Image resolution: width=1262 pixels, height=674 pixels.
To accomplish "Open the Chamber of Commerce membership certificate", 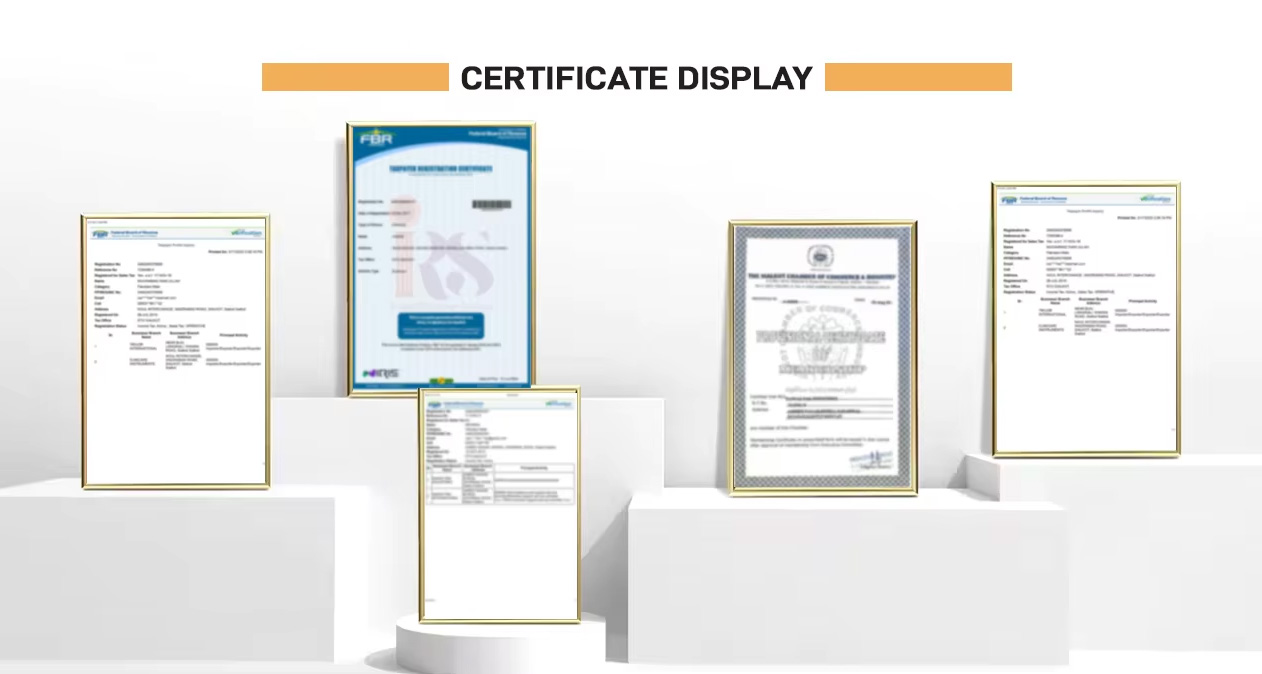I will 823,358.
